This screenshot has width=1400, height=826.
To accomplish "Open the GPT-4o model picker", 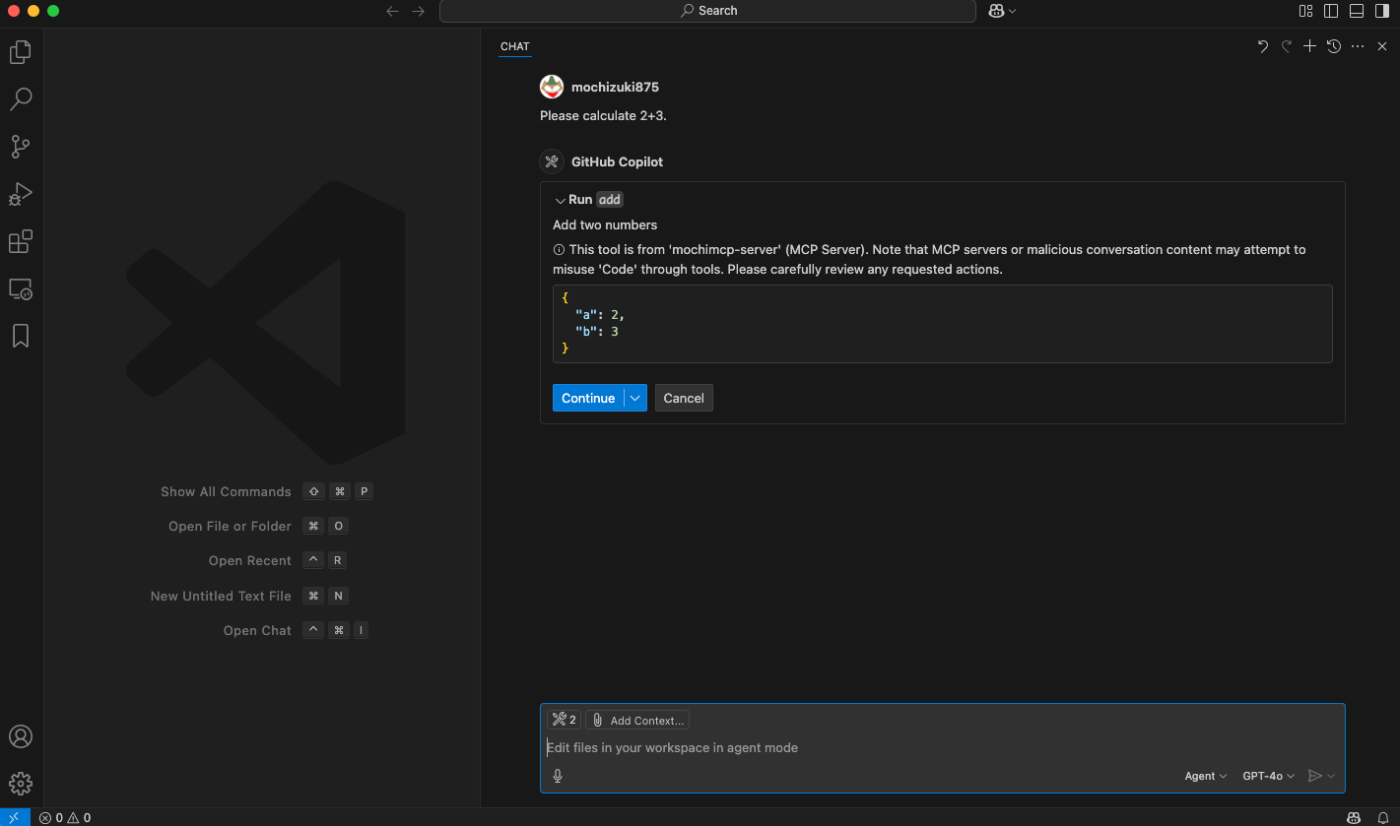I will tap(1269, 776).
